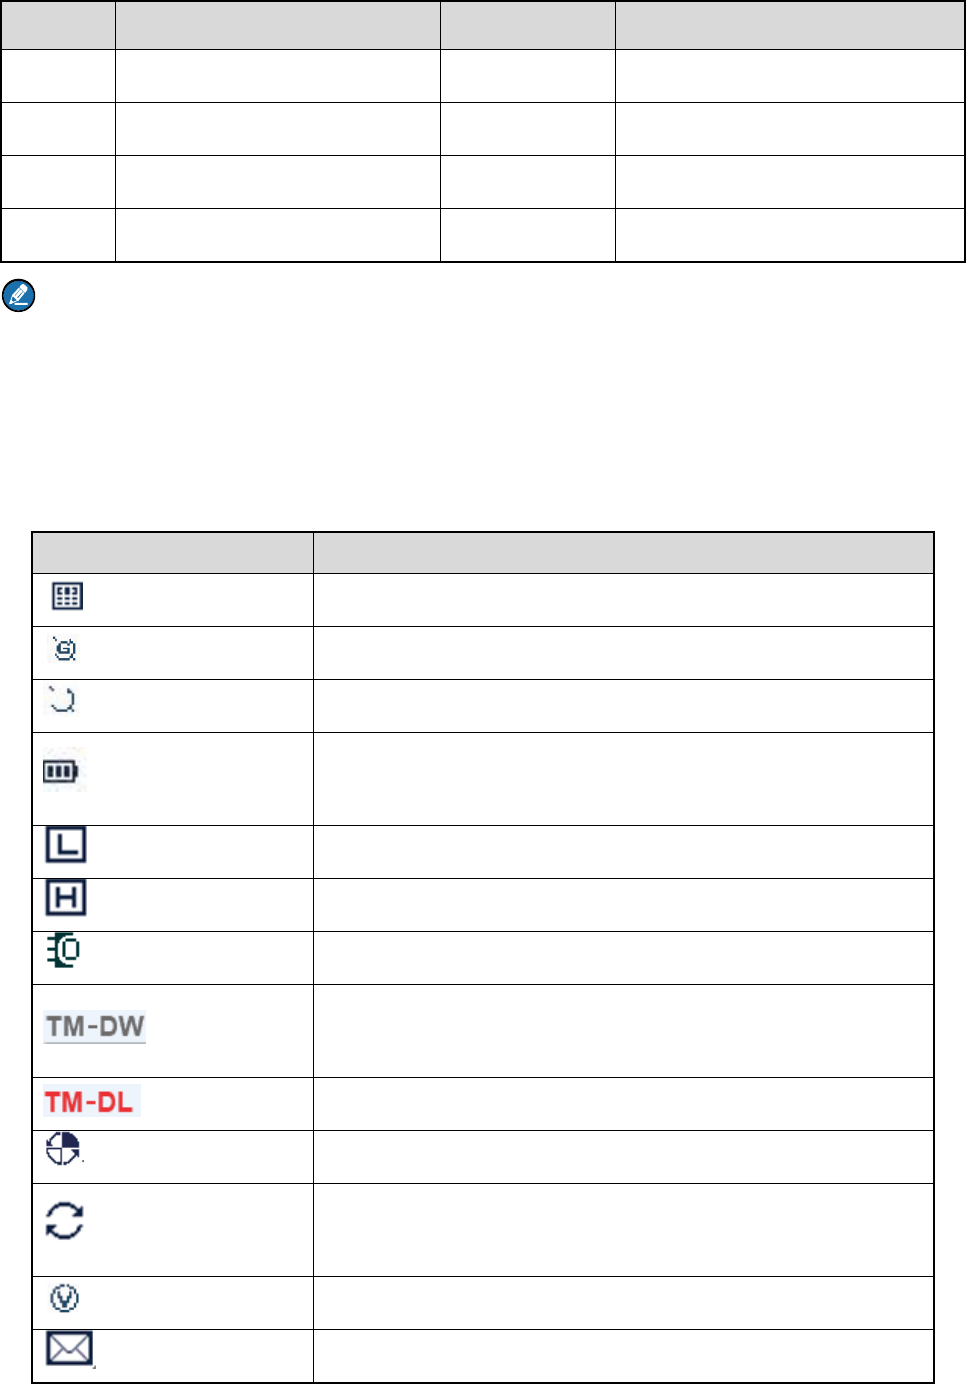
Task: Select the quartered circle icon
Action: (x=64, y=1149)
